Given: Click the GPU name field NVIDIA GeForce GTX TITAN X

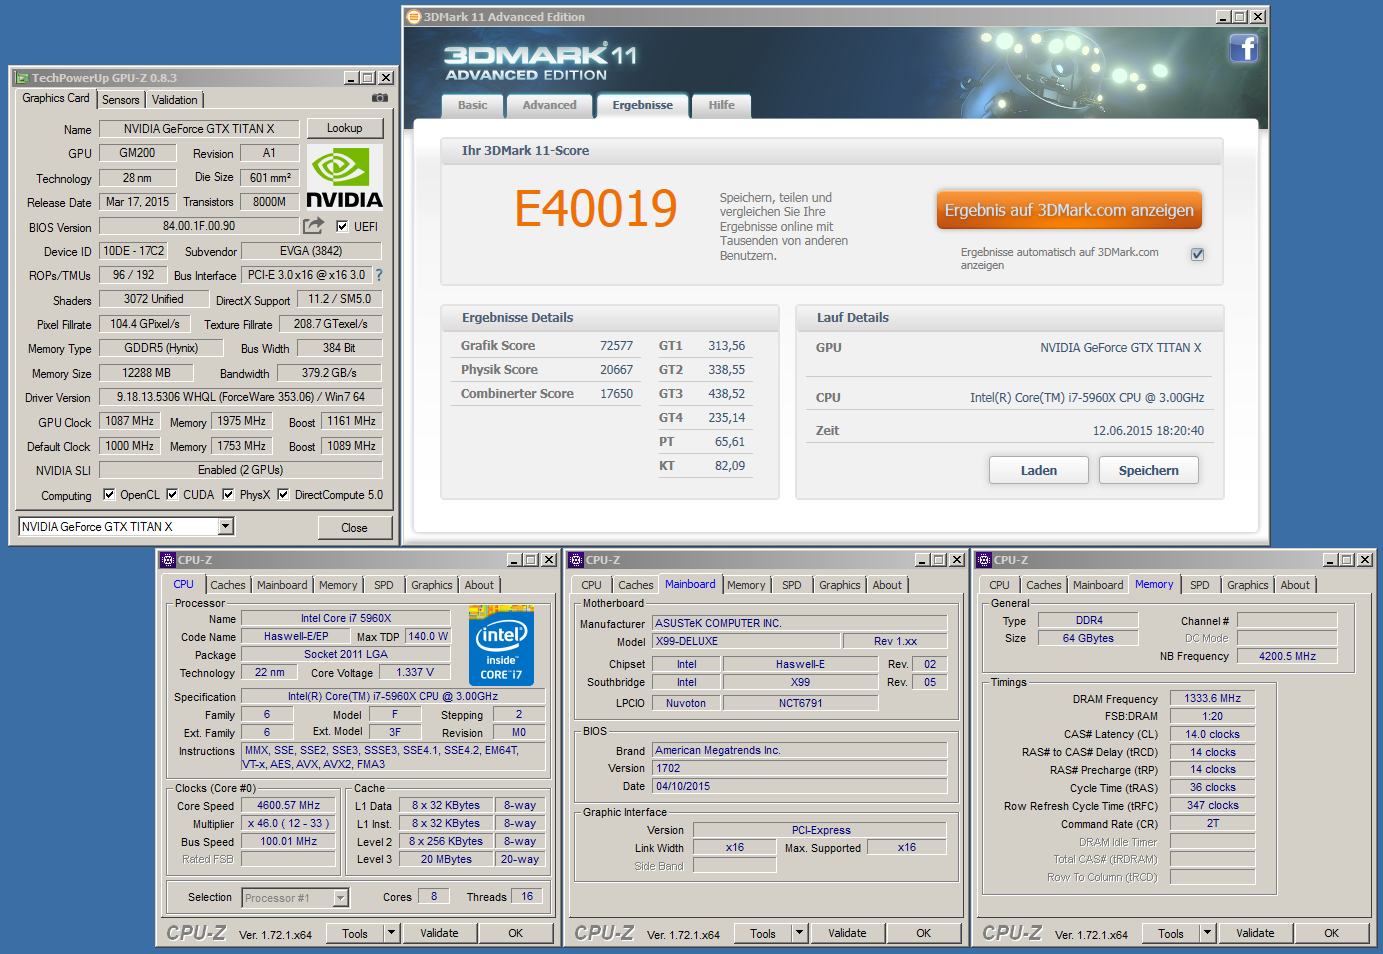Looking at the screenshot, I should pyautogui.click(x=198, y=129).
